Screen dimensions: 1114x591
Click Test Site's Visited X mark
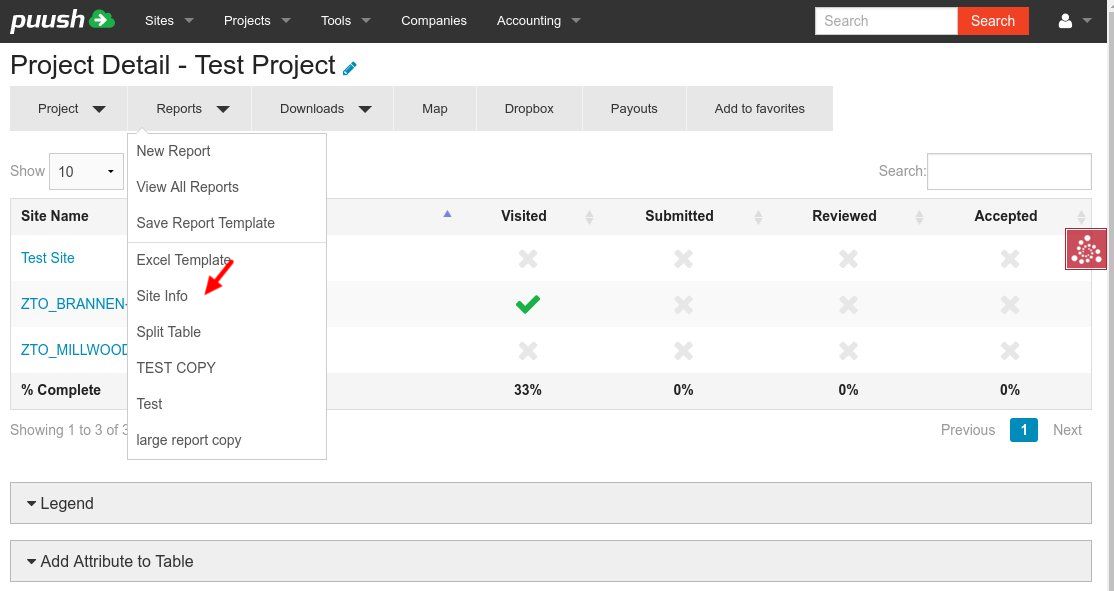point(528,259)
